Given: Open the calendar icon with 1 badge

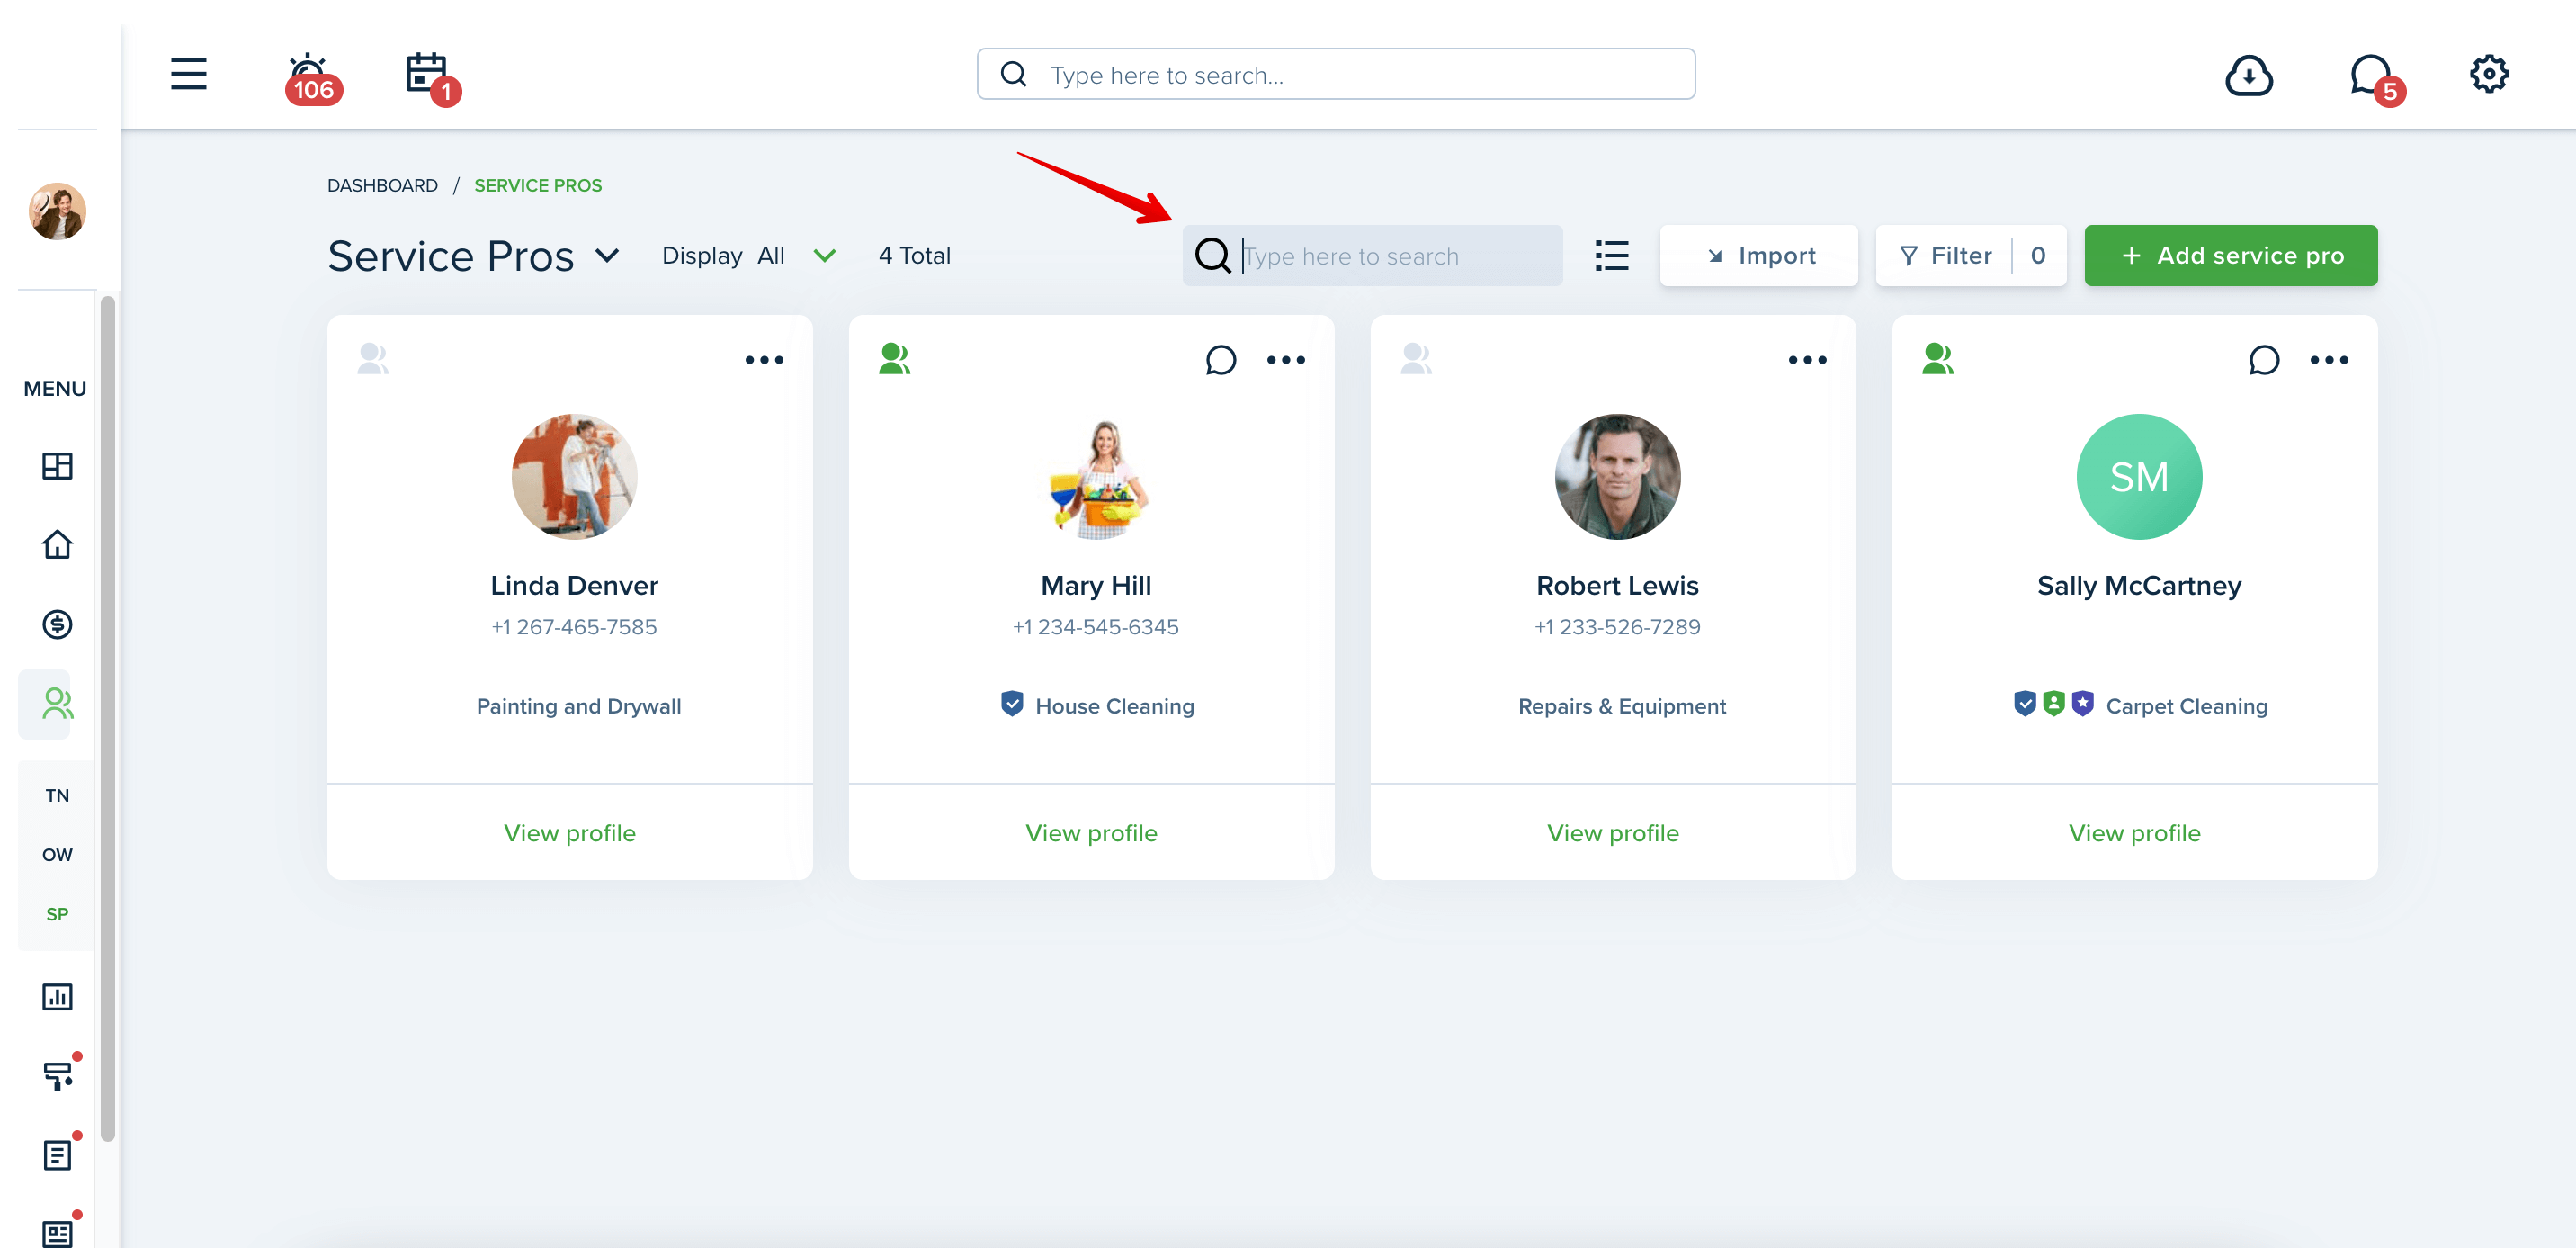Looking at the screenshot, I should [x=432, y=78].
